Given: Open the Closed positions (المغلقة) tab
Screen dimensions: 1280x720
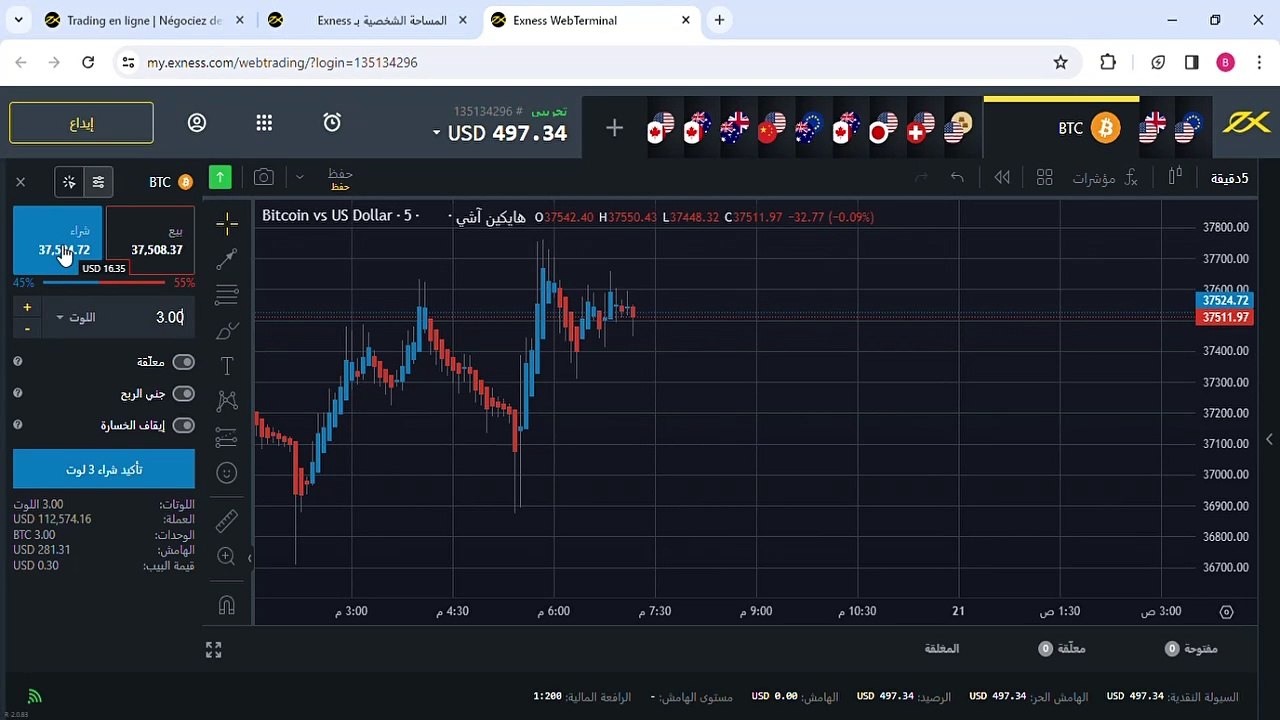Looking at the screenshot, I should pos(941,649).
